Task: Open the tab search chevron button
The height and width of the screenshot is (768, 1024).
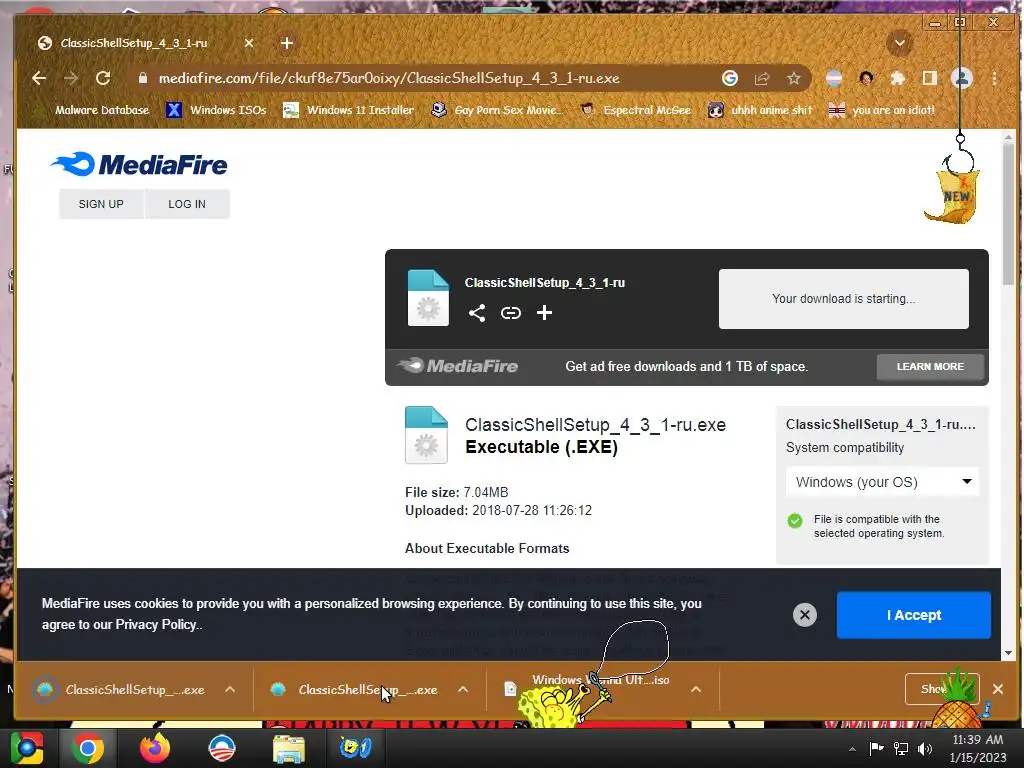Action: click(x=899, y=43)
